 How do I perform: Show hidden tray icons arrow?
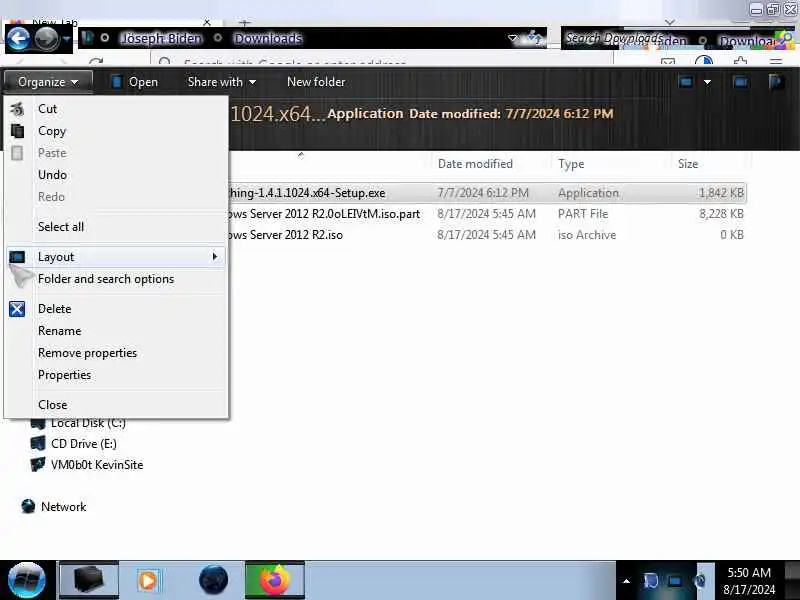pyautogui.click(x=626, y=581)
